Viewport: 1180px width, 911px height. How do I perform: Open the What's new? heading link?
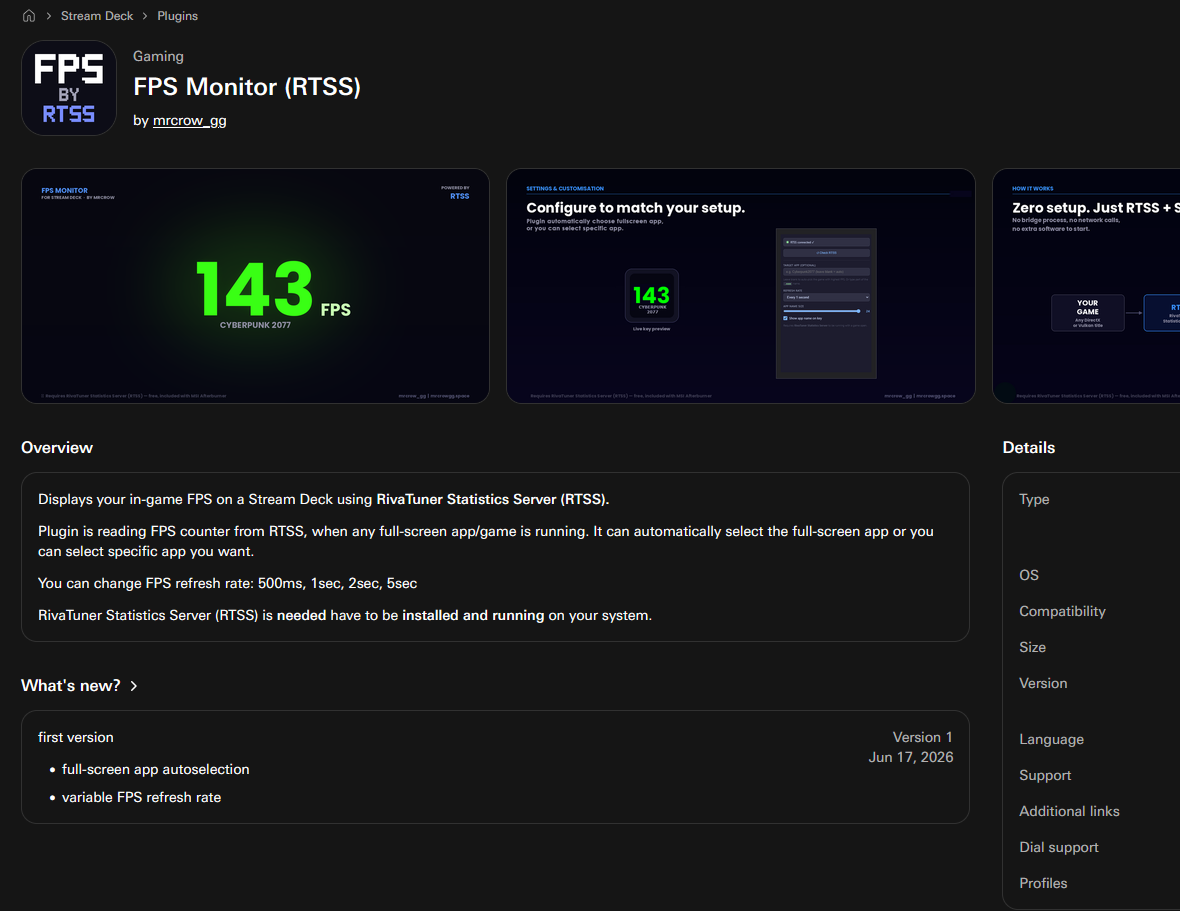click(71, 685)
